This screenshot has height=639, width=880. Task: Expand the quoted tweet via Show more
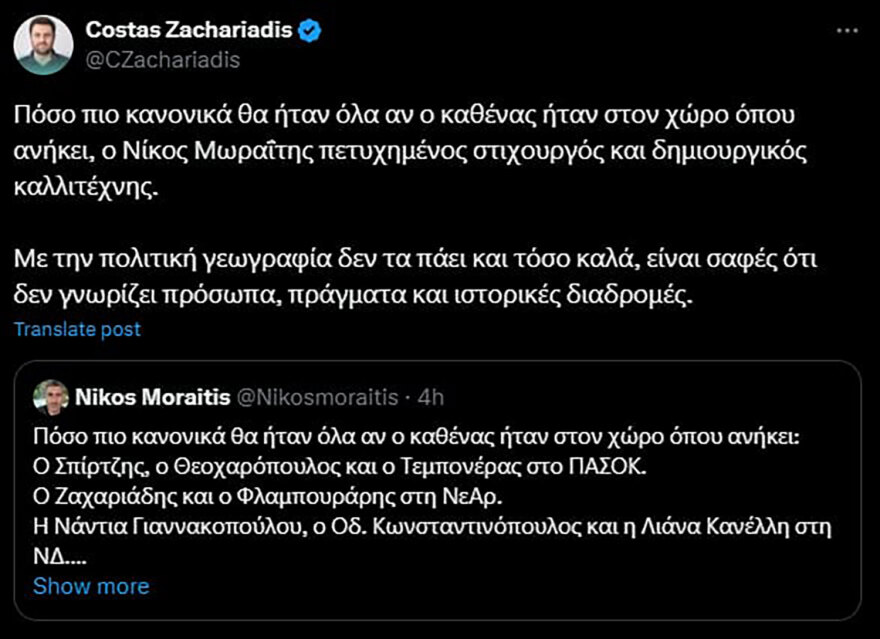[90, 586]
